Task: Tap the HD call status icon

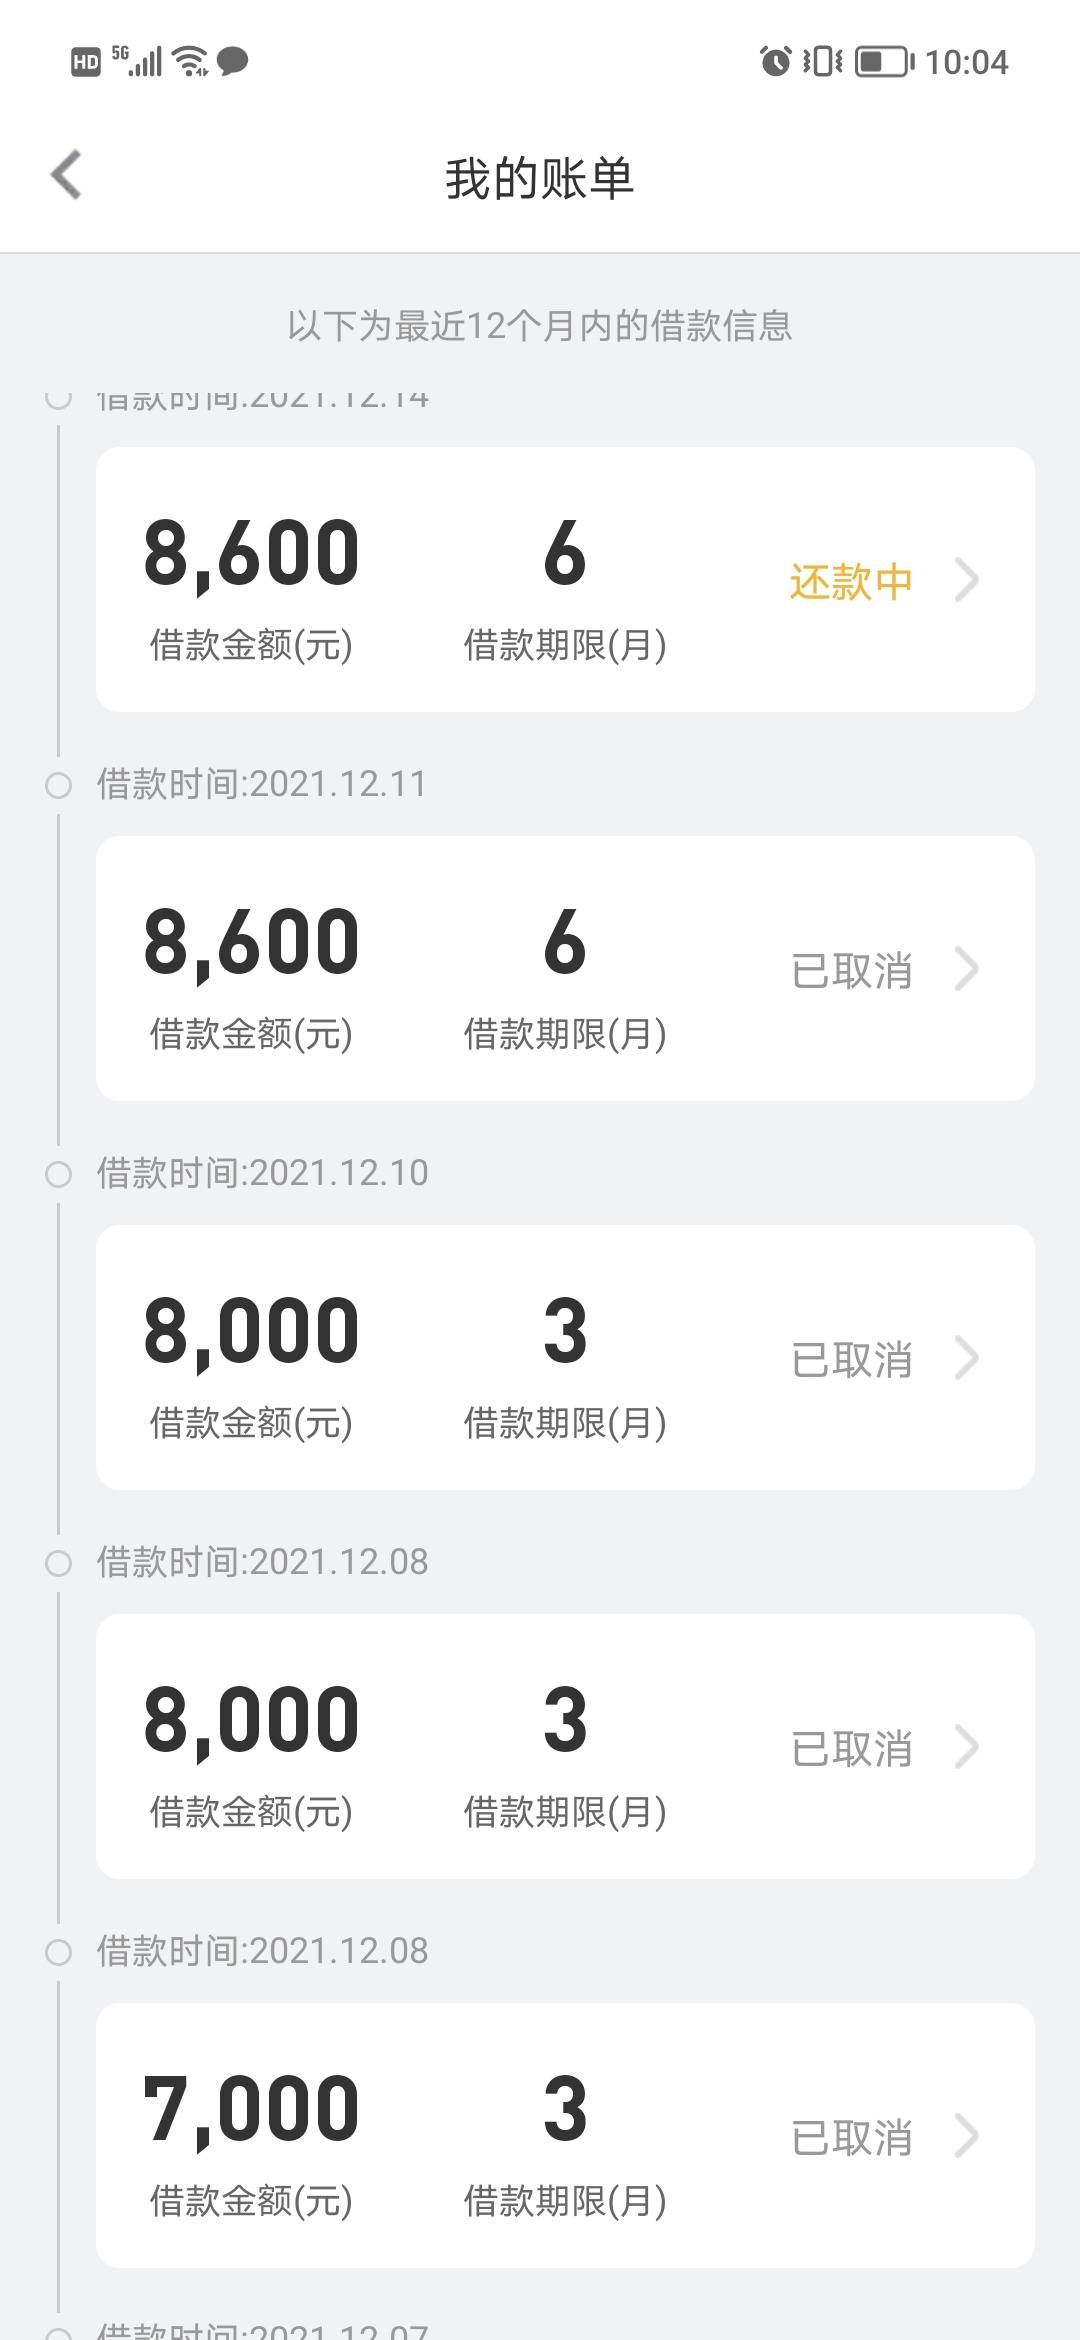Action: (x=86, y=62)
